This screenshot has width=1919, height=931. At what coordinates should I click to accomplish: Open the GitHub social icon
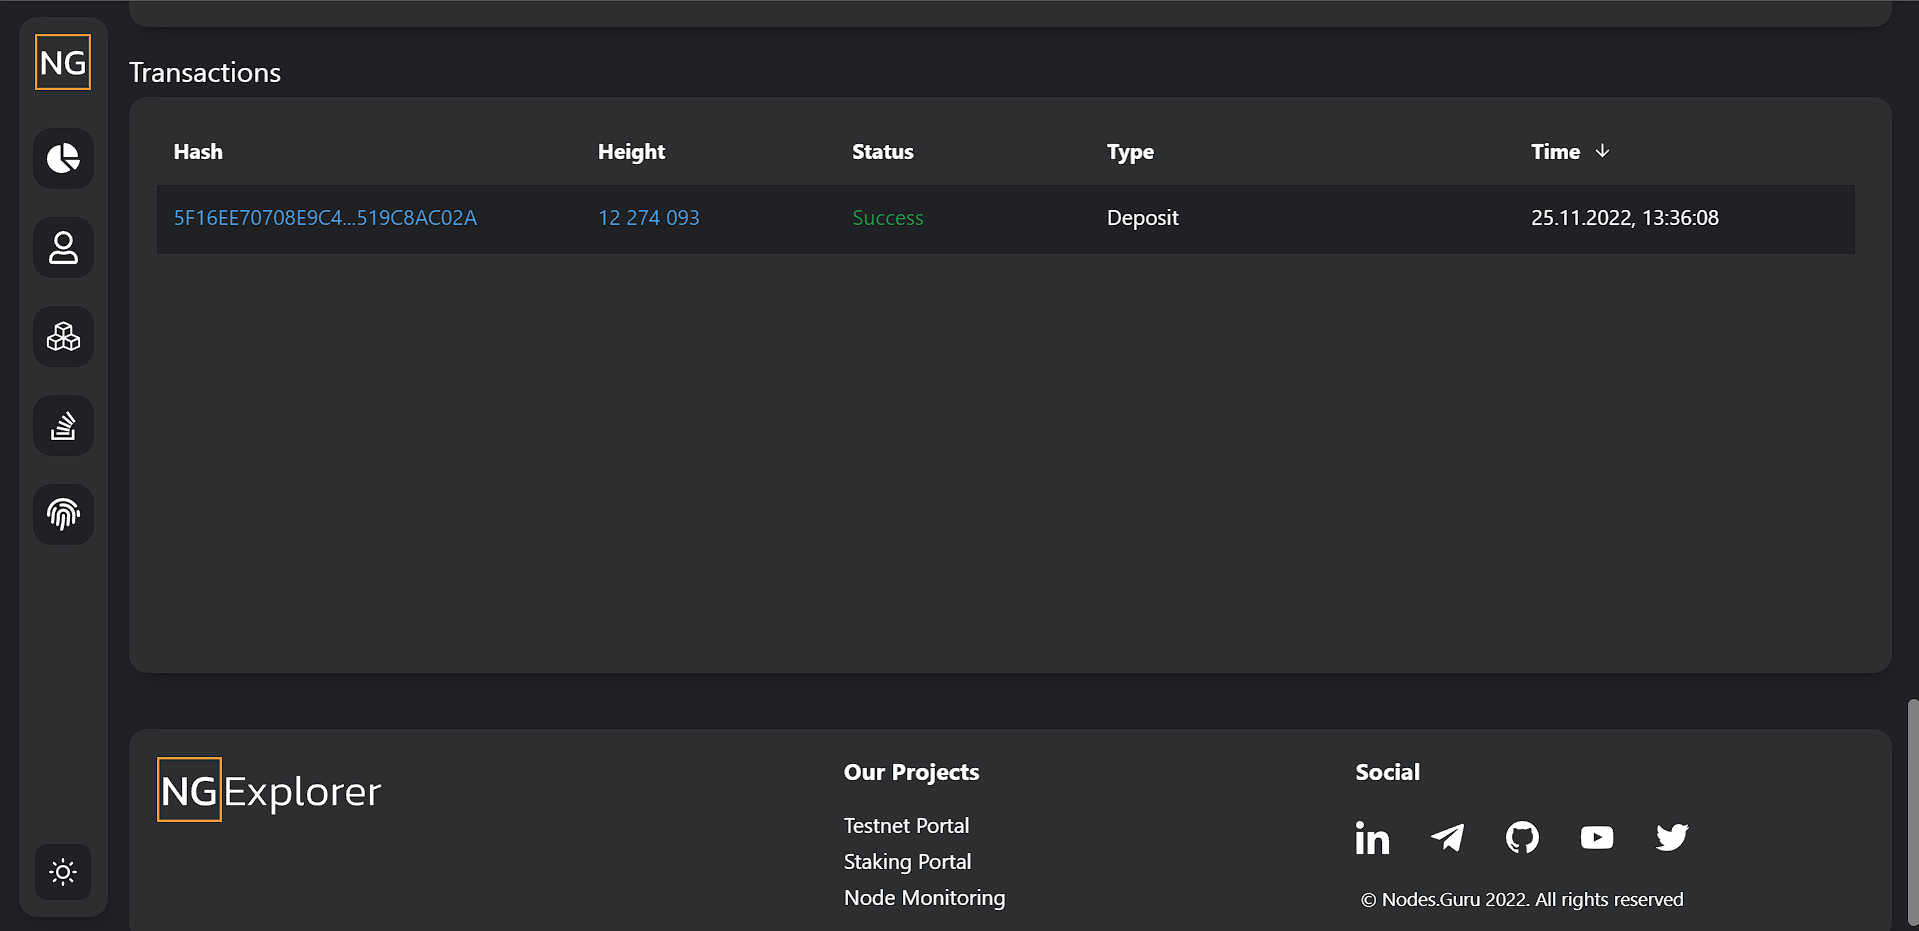pos(1522,837)
